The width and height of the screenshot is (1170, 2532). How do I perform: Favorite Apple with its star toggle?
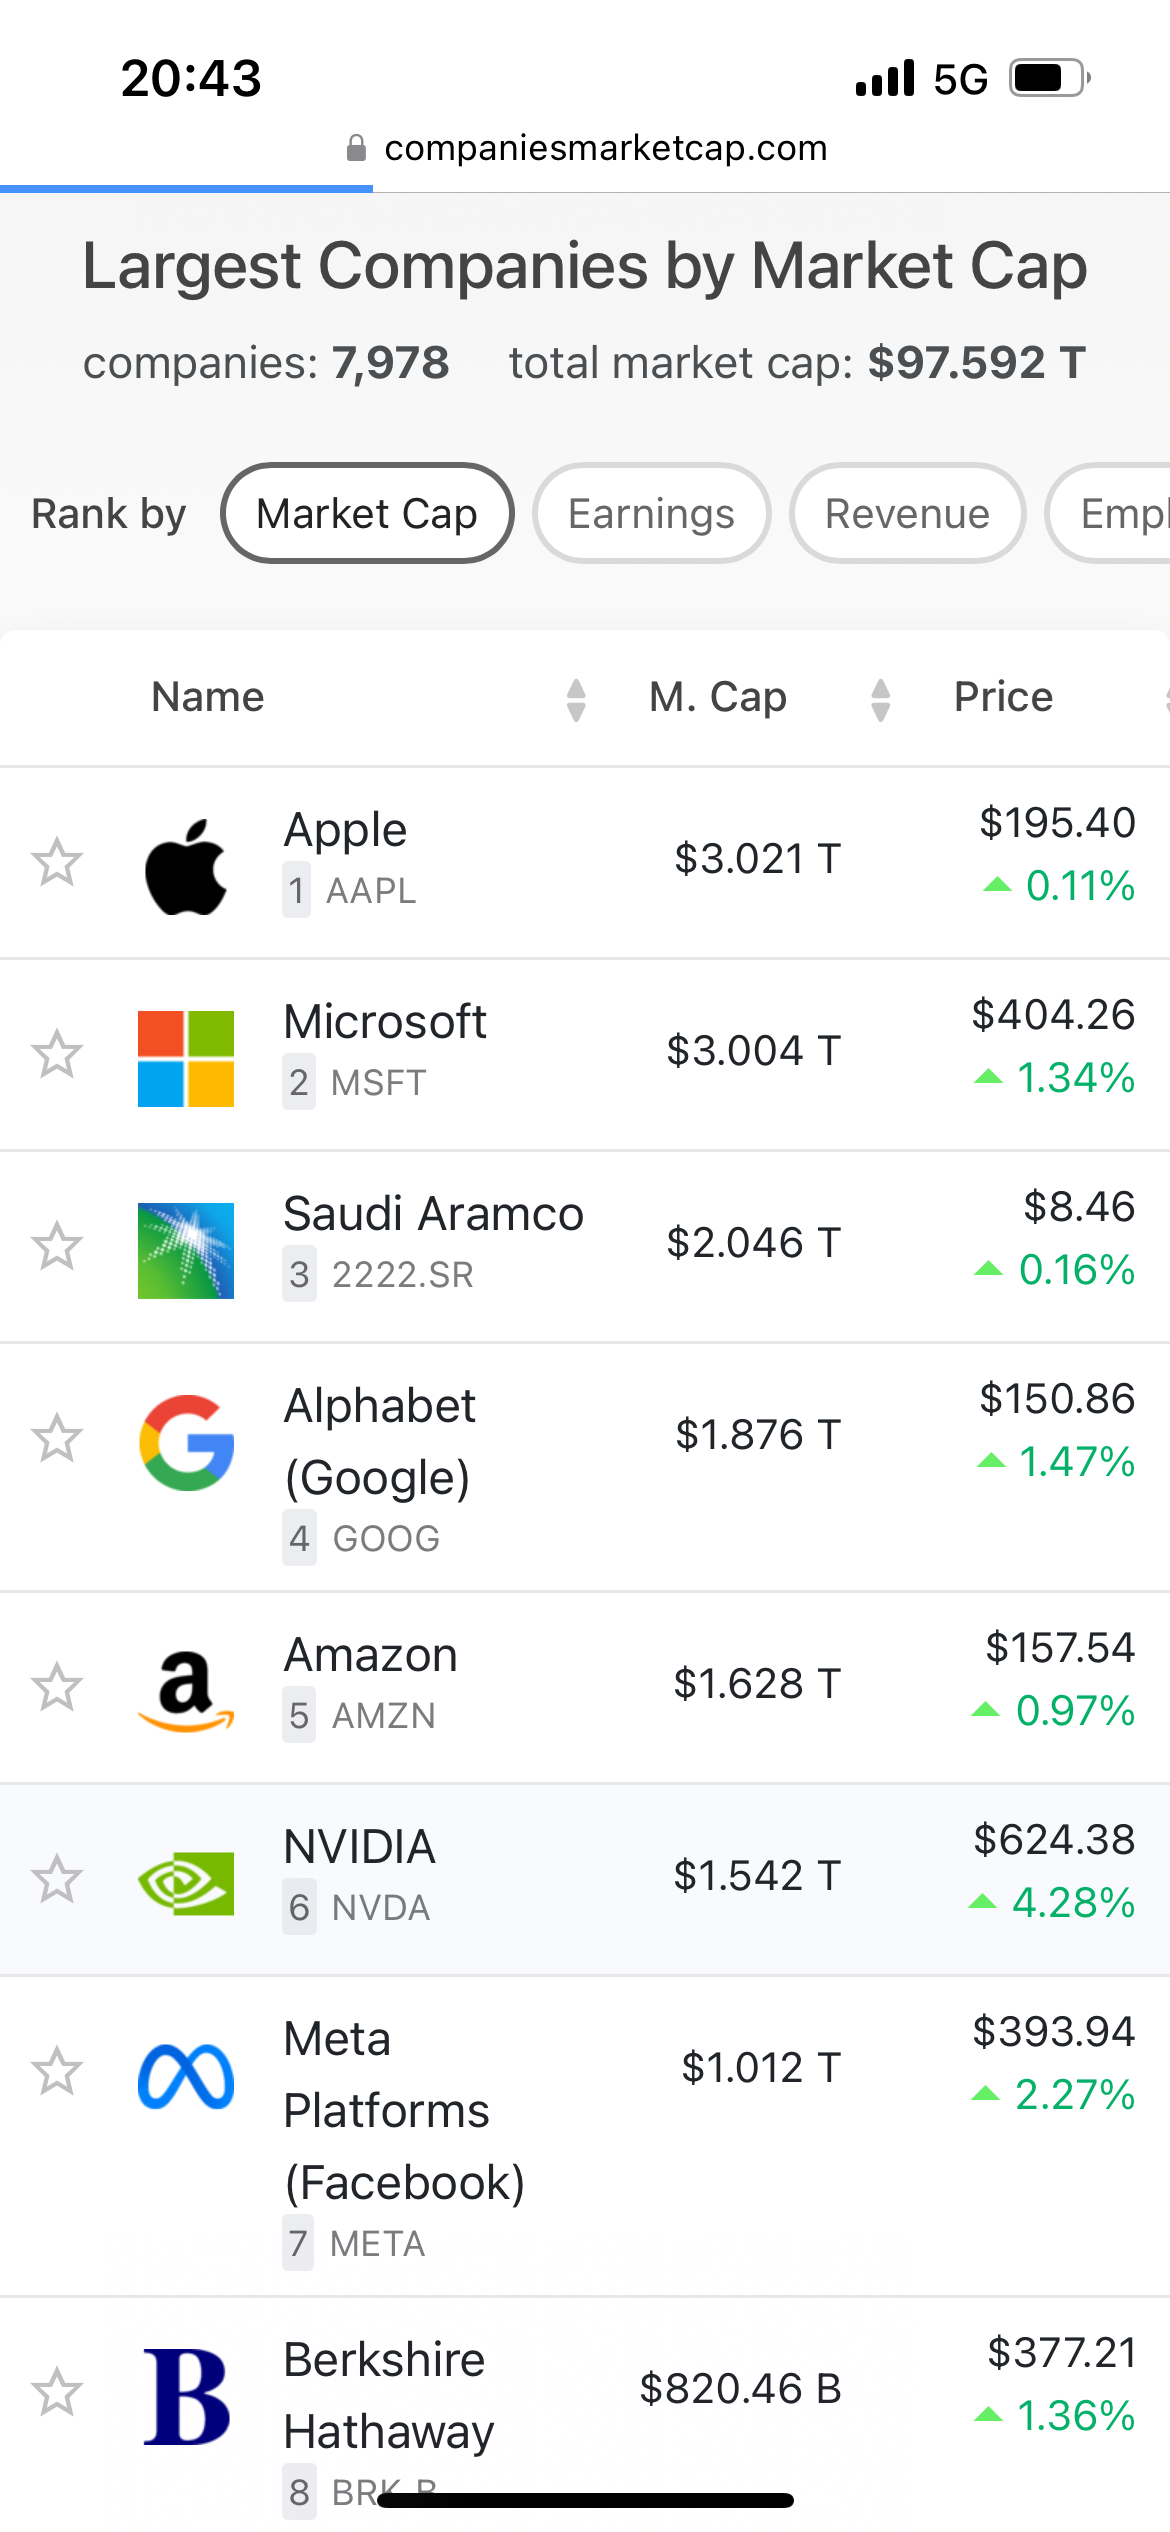click(x=56, y=862)
